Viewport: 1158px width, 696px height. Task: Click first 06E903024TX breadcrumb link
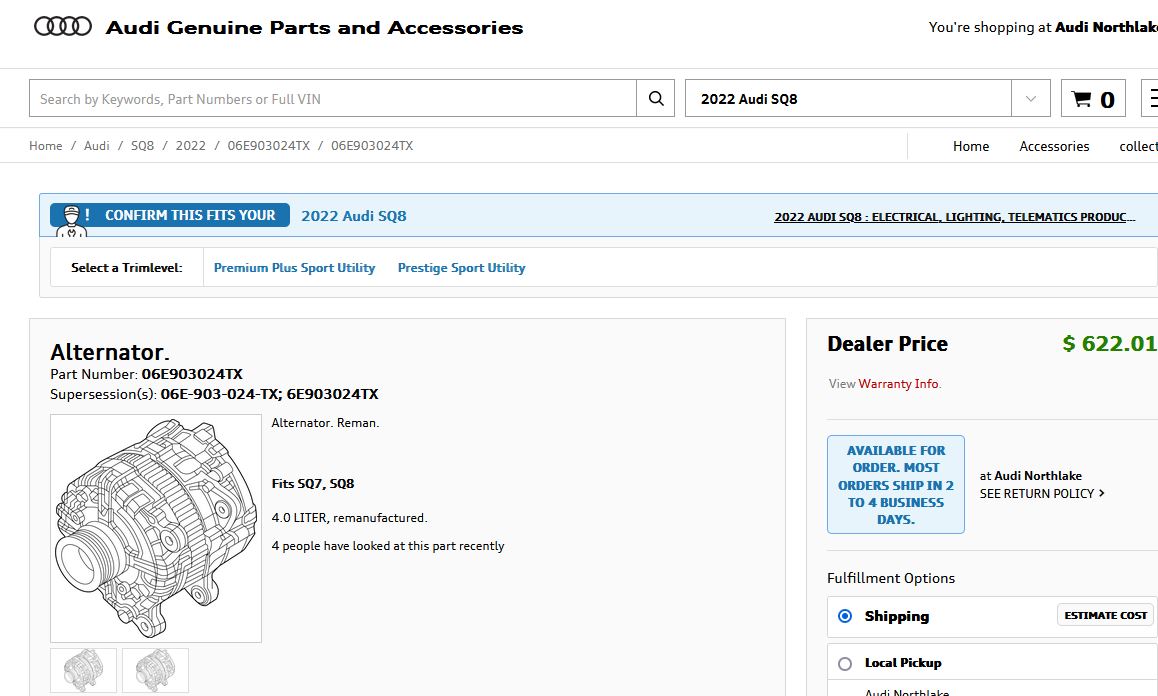click(269, 146)
